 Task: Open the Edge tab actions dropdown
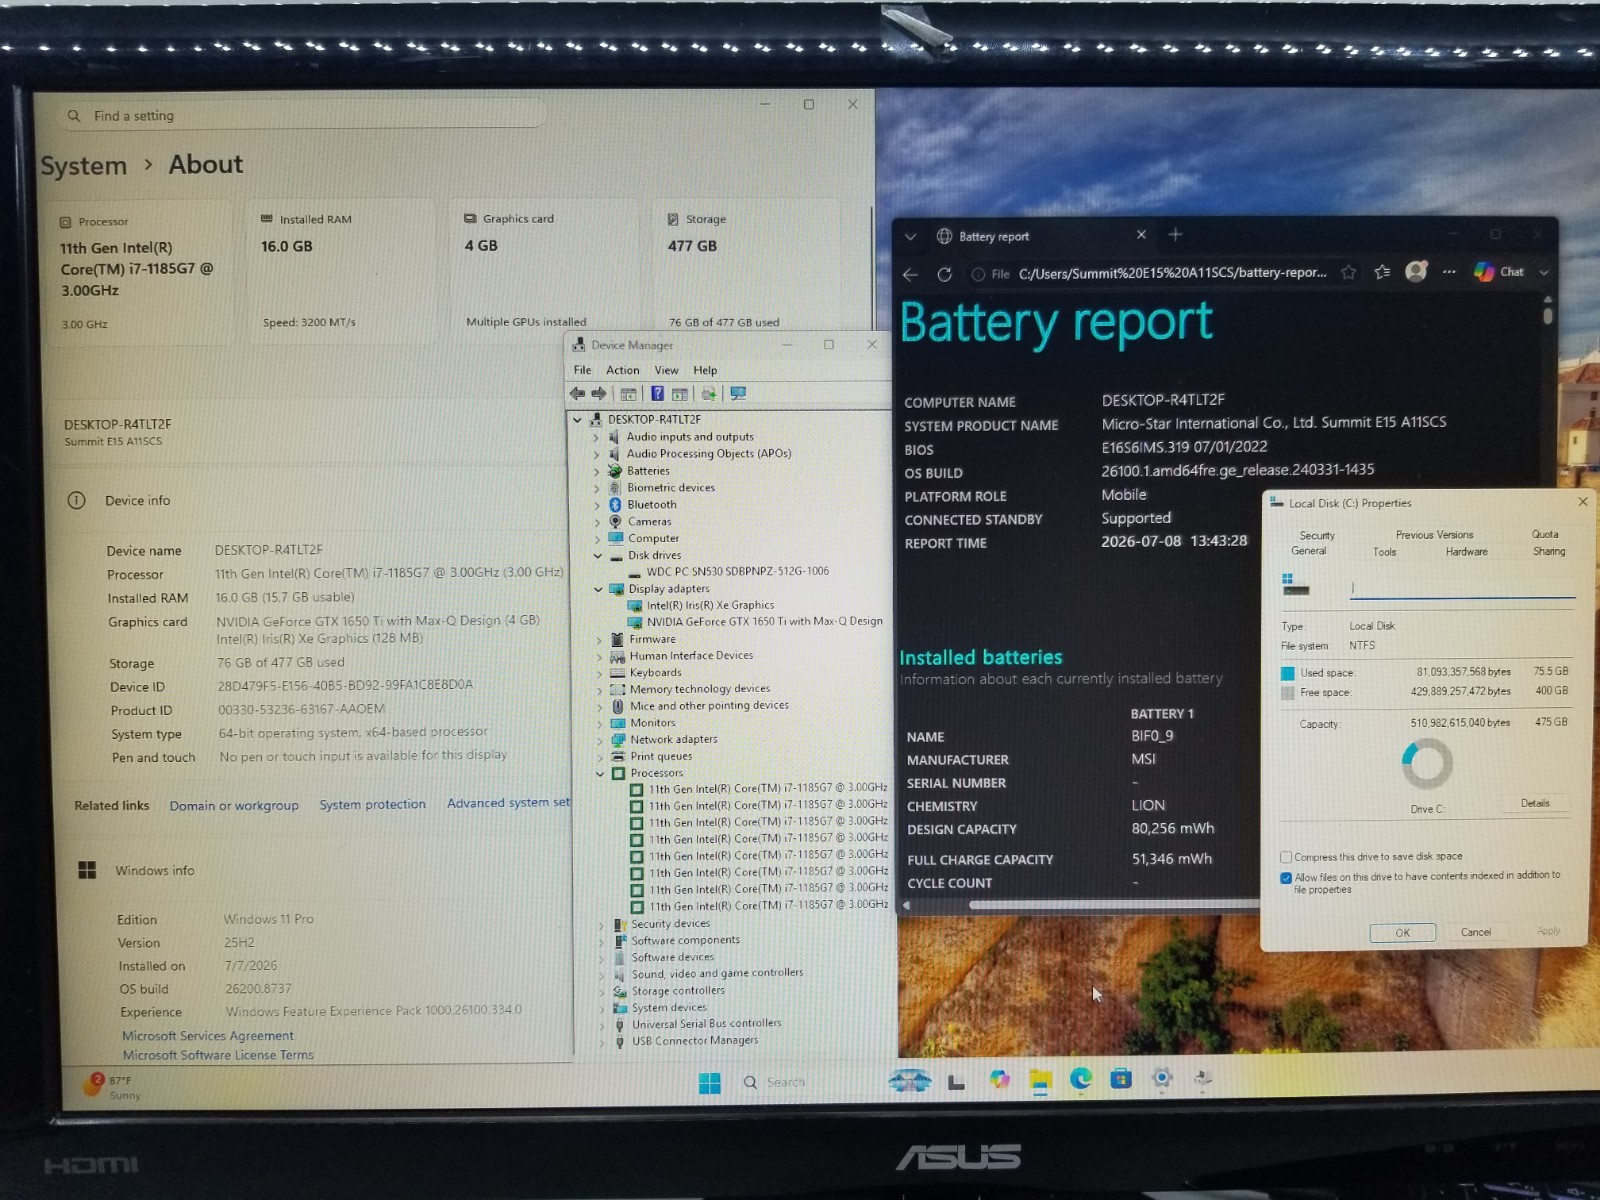(x=910, y=237)
